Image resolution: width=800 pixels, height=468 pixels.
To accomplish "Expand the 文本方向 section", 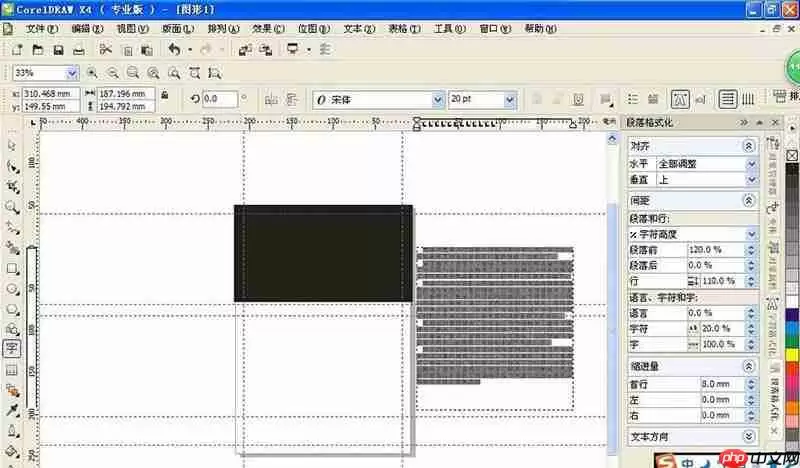I will [x=748, y=436].
